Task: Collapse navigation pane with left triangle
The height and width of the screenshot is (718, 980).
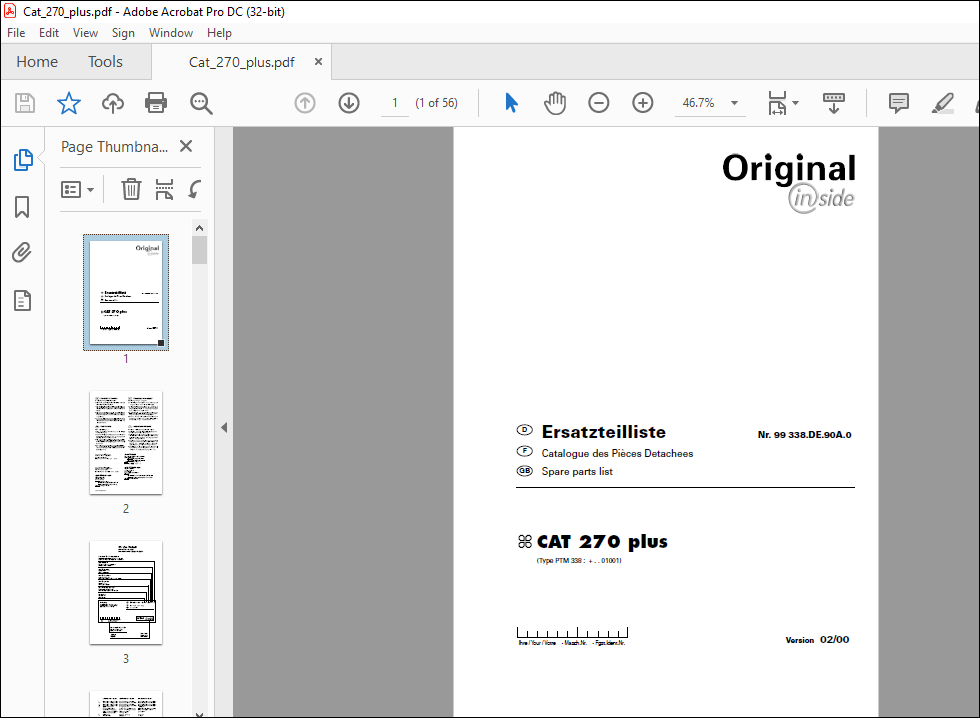Action: click(x=224, y=427)
